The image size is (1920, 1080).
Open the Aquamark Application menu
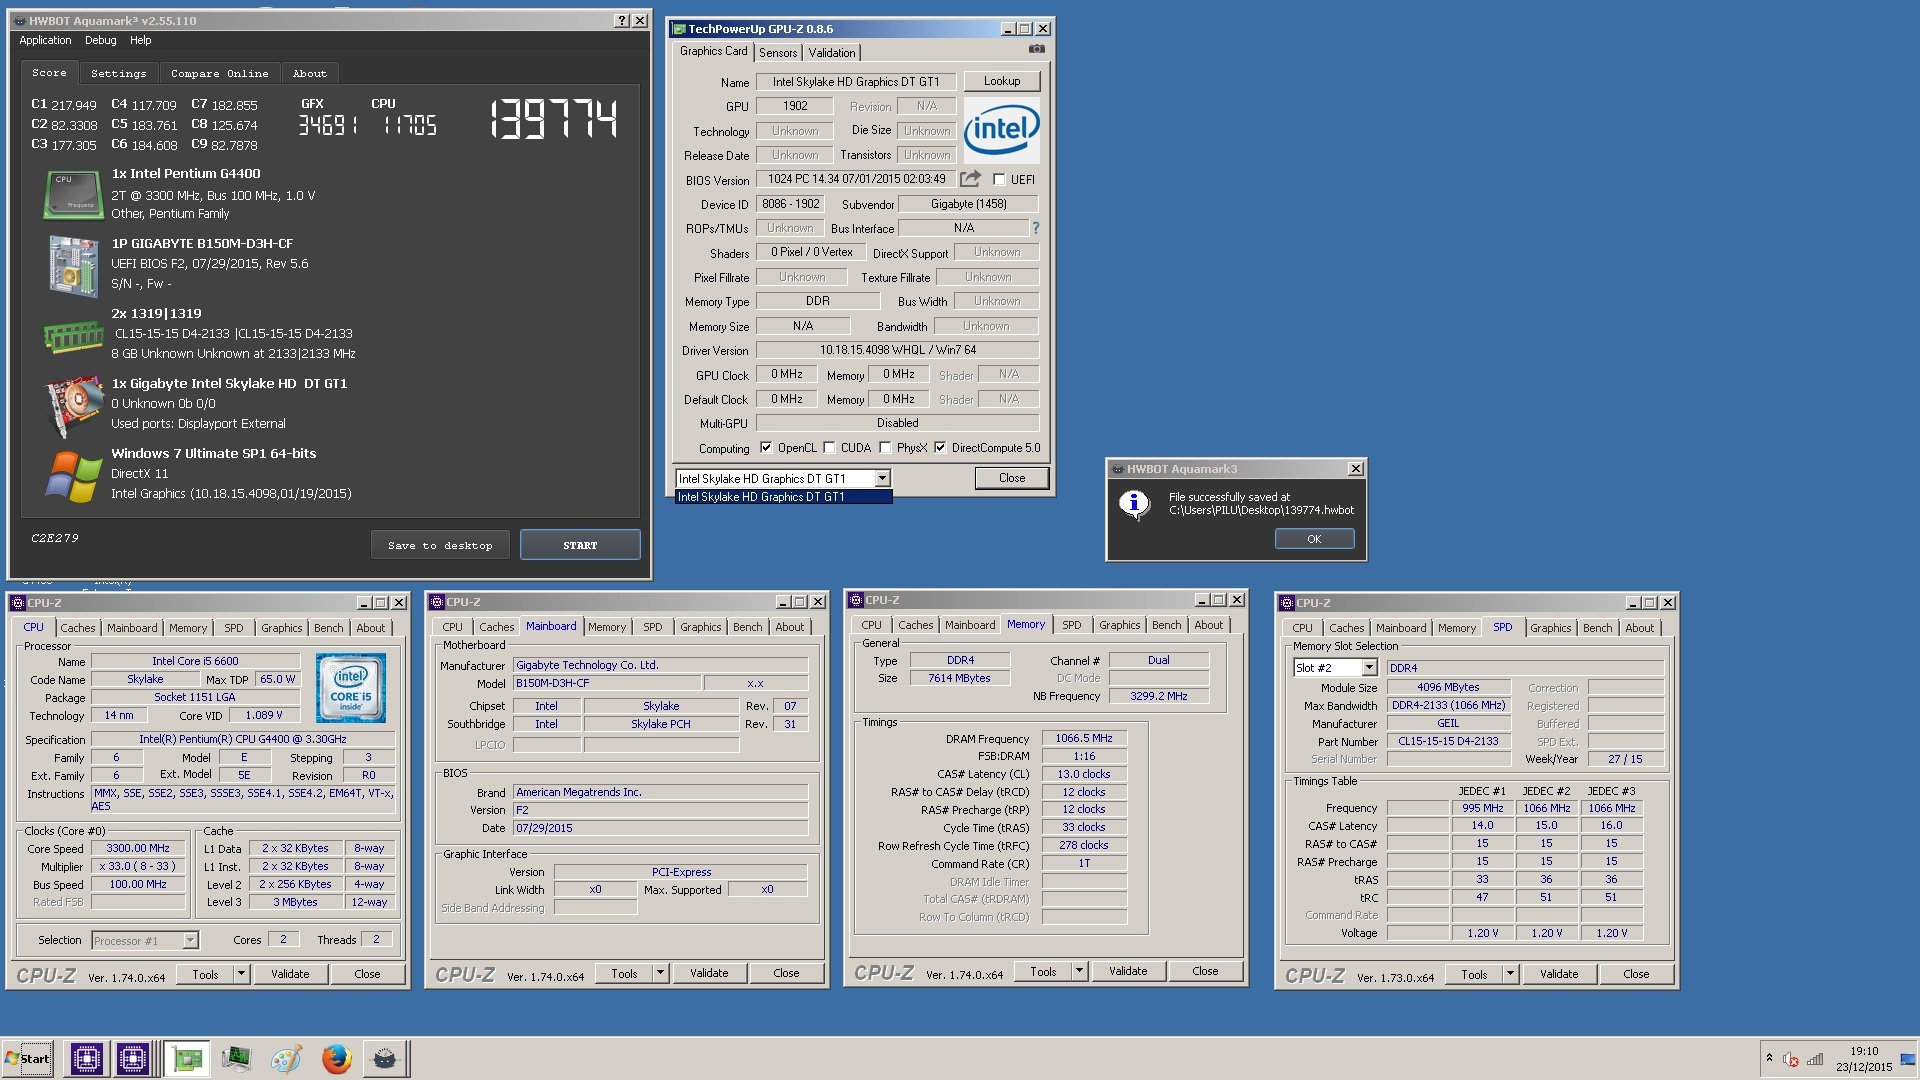(x=45, y=40)
